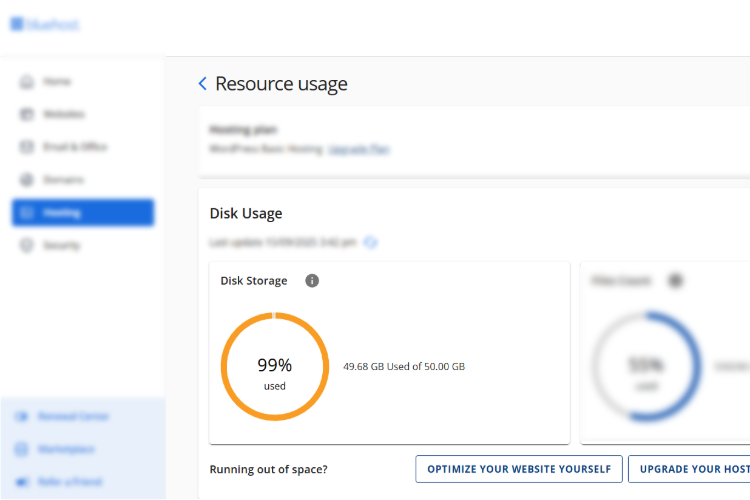
Task: Go to Refer a friend in sidebar
Action: [x=72, y=481]
